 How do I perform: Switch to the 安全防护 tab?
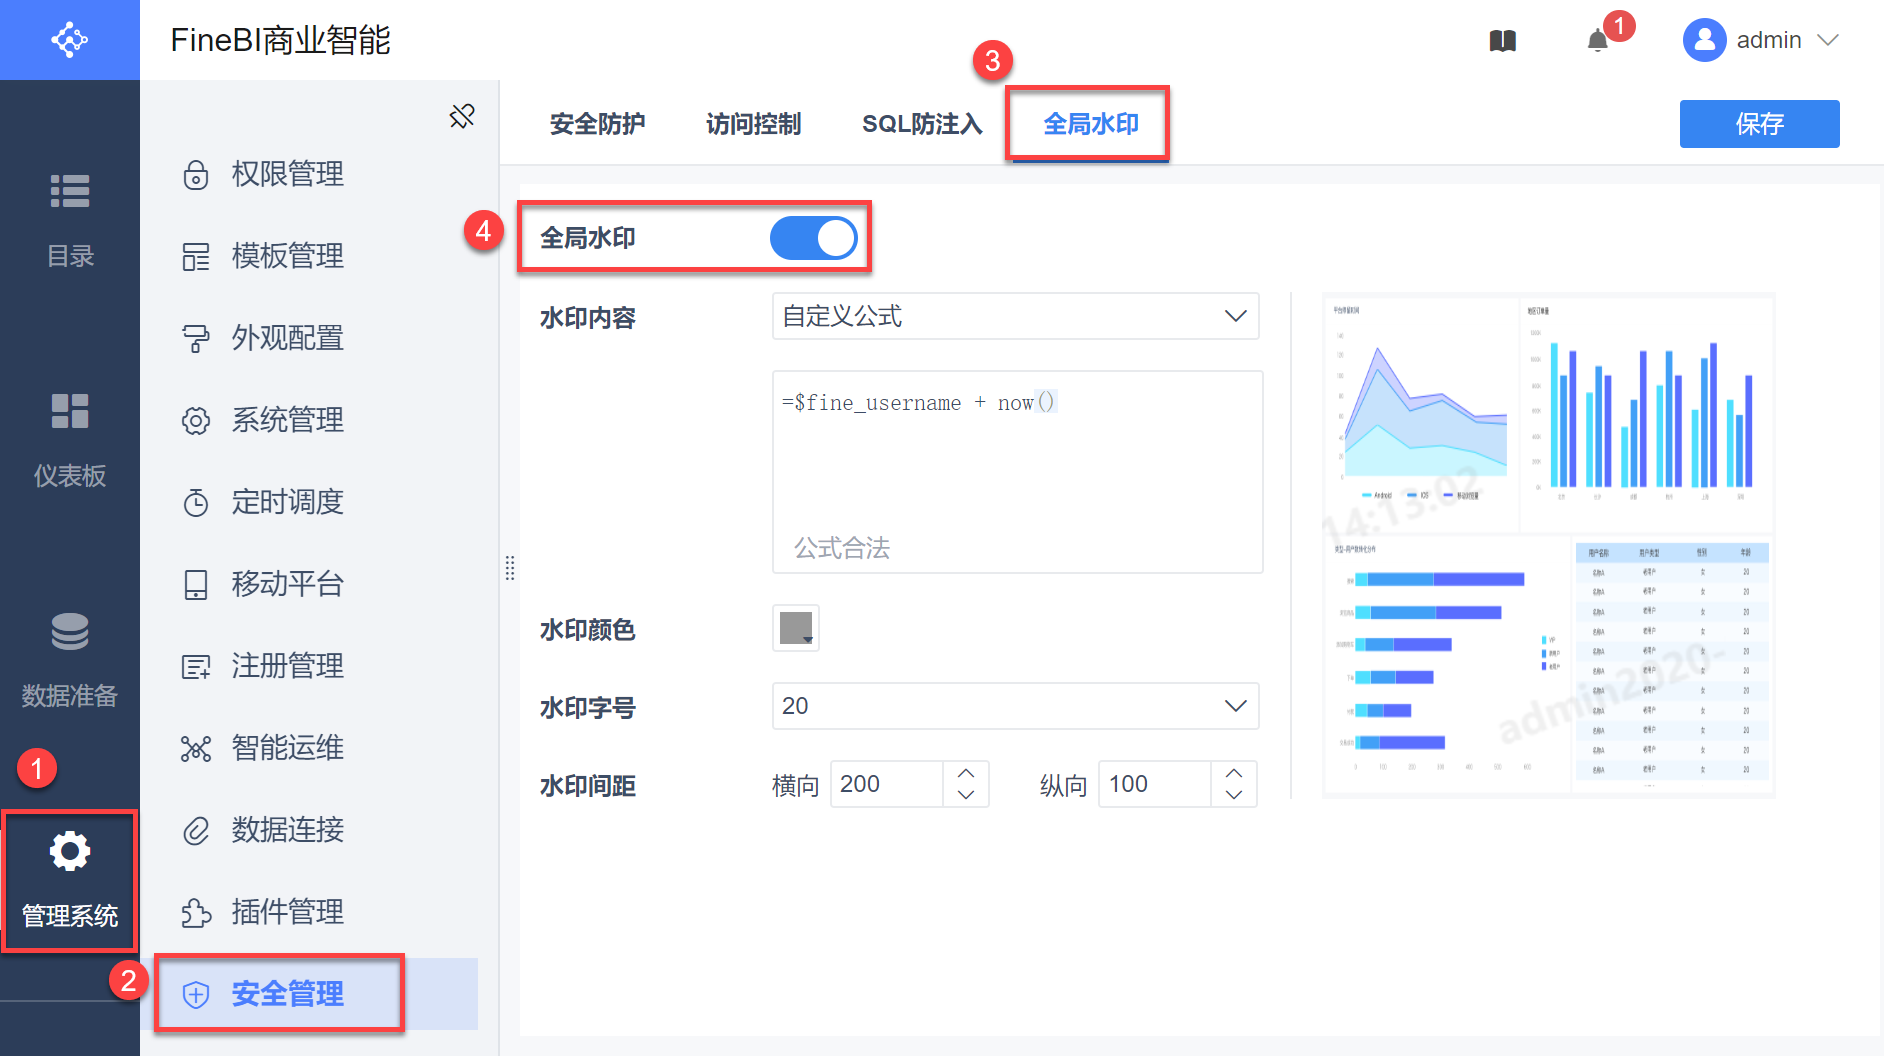pos(598,124)
